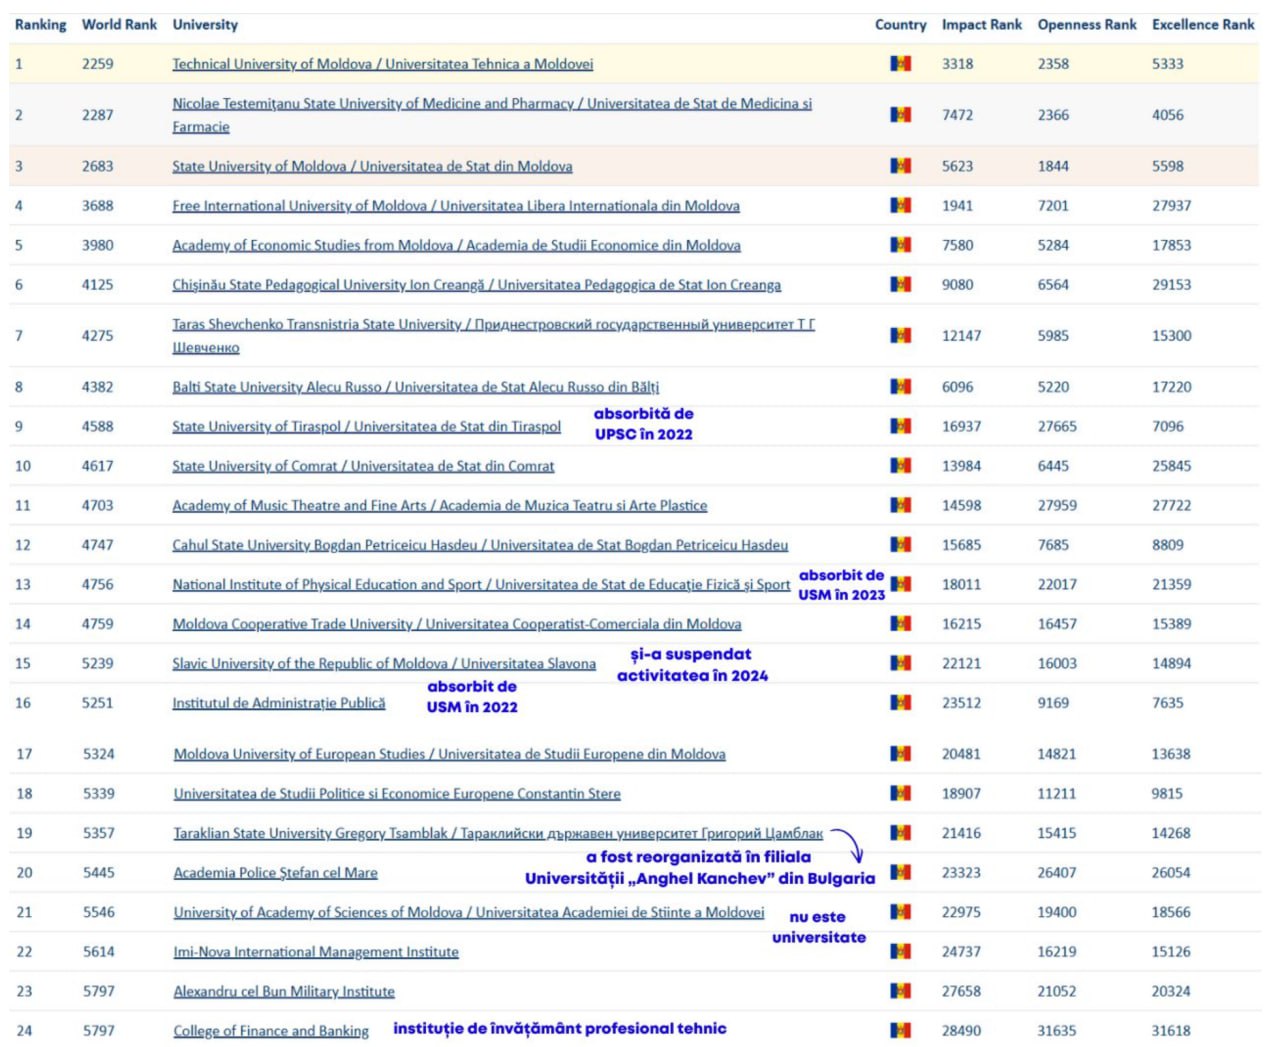
Task: Open Technical University of Moldova link
Action: click(382, 64)
